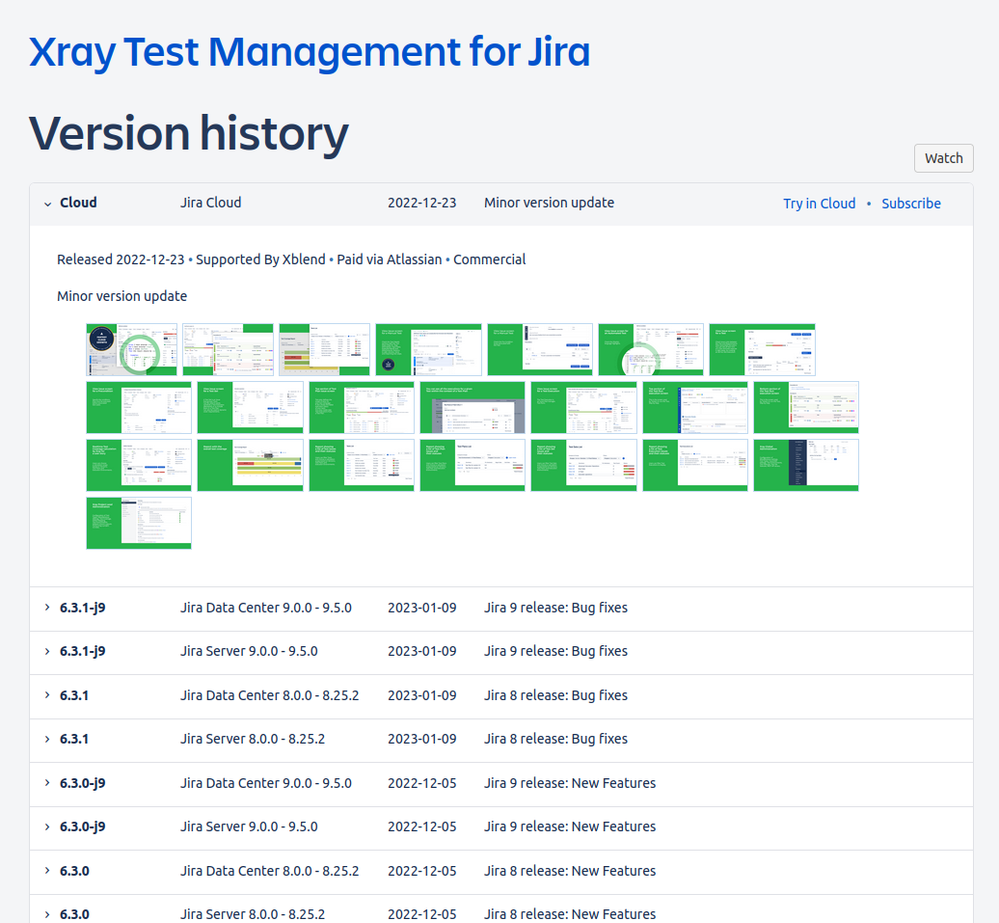Expand the 6.3.0-j9 Jira Data Center row
The height and width of the screenshot is (923, 999).
pyautogui.click(x=47, y=783)
